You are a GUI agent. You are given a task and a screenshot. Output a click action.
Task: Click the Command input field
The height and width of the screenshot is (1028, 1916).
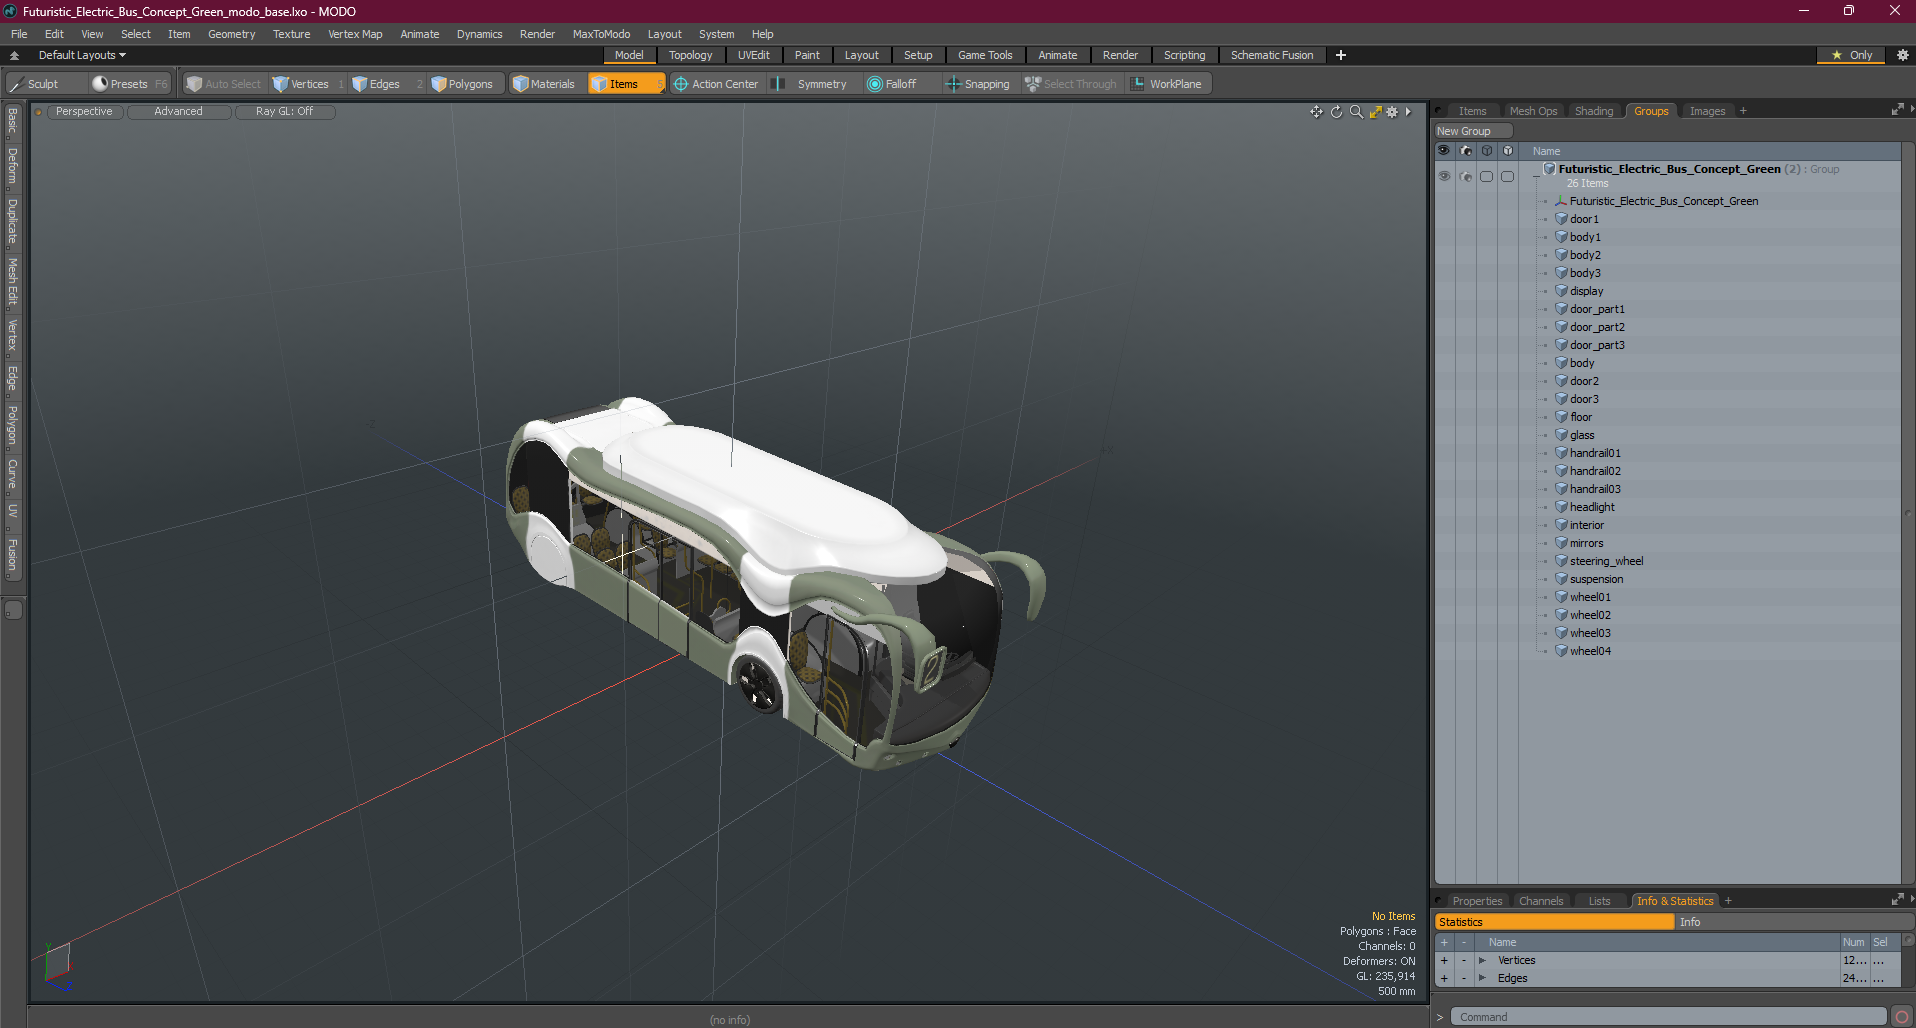coord(1668,1017)
